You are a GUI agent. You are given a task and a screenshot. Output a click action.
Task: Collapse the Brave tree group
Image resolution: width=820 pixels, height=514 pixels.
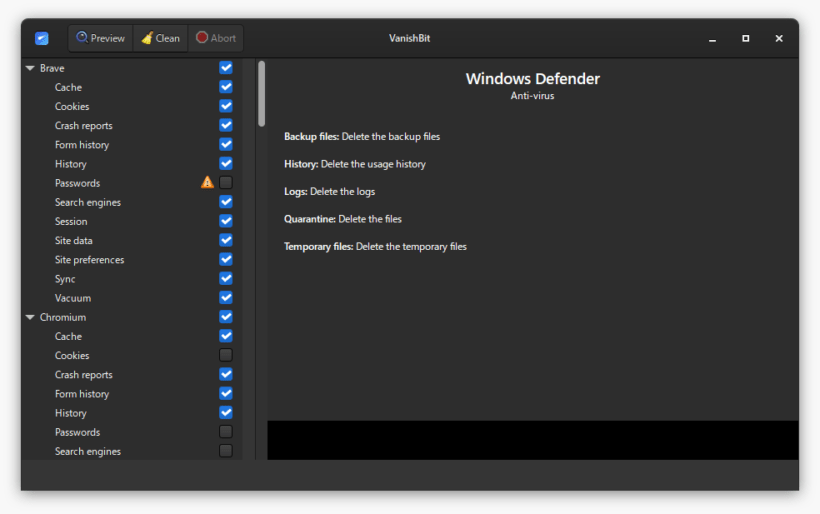click(x=30, y=68)
